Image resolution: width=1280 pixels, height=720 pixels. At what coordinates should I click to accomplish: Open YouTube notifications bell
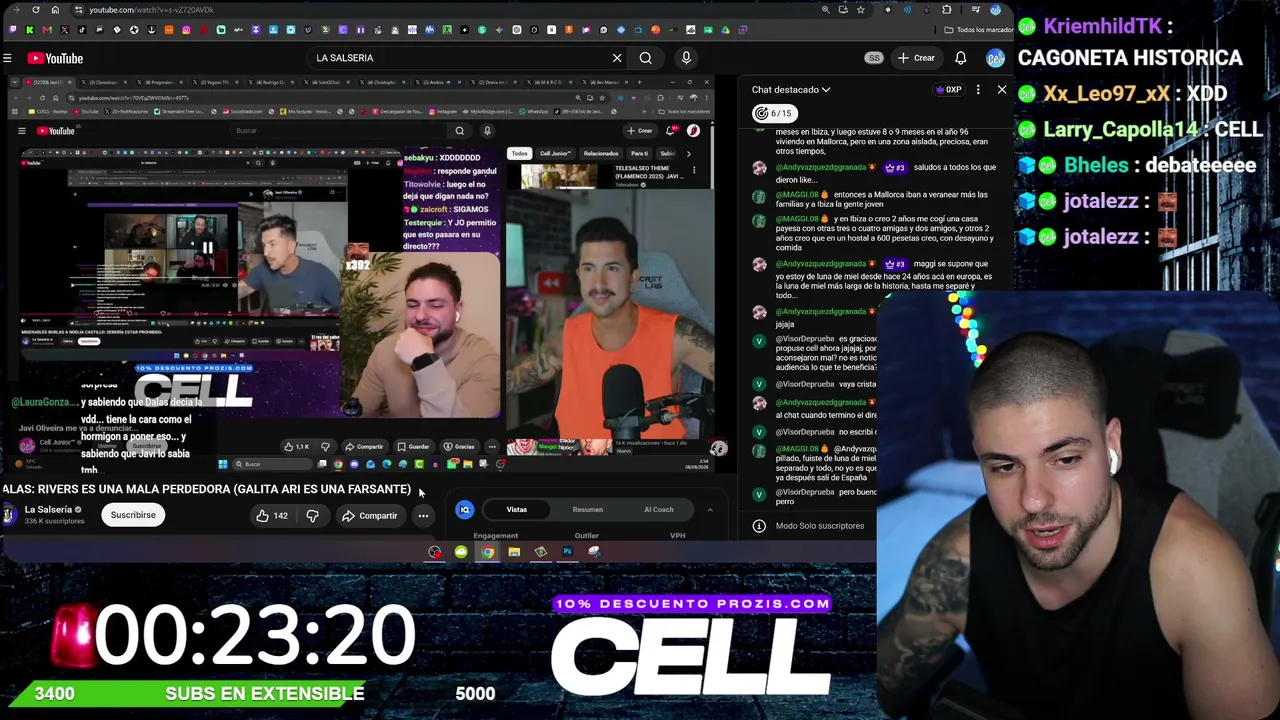(x=961, y=58)
